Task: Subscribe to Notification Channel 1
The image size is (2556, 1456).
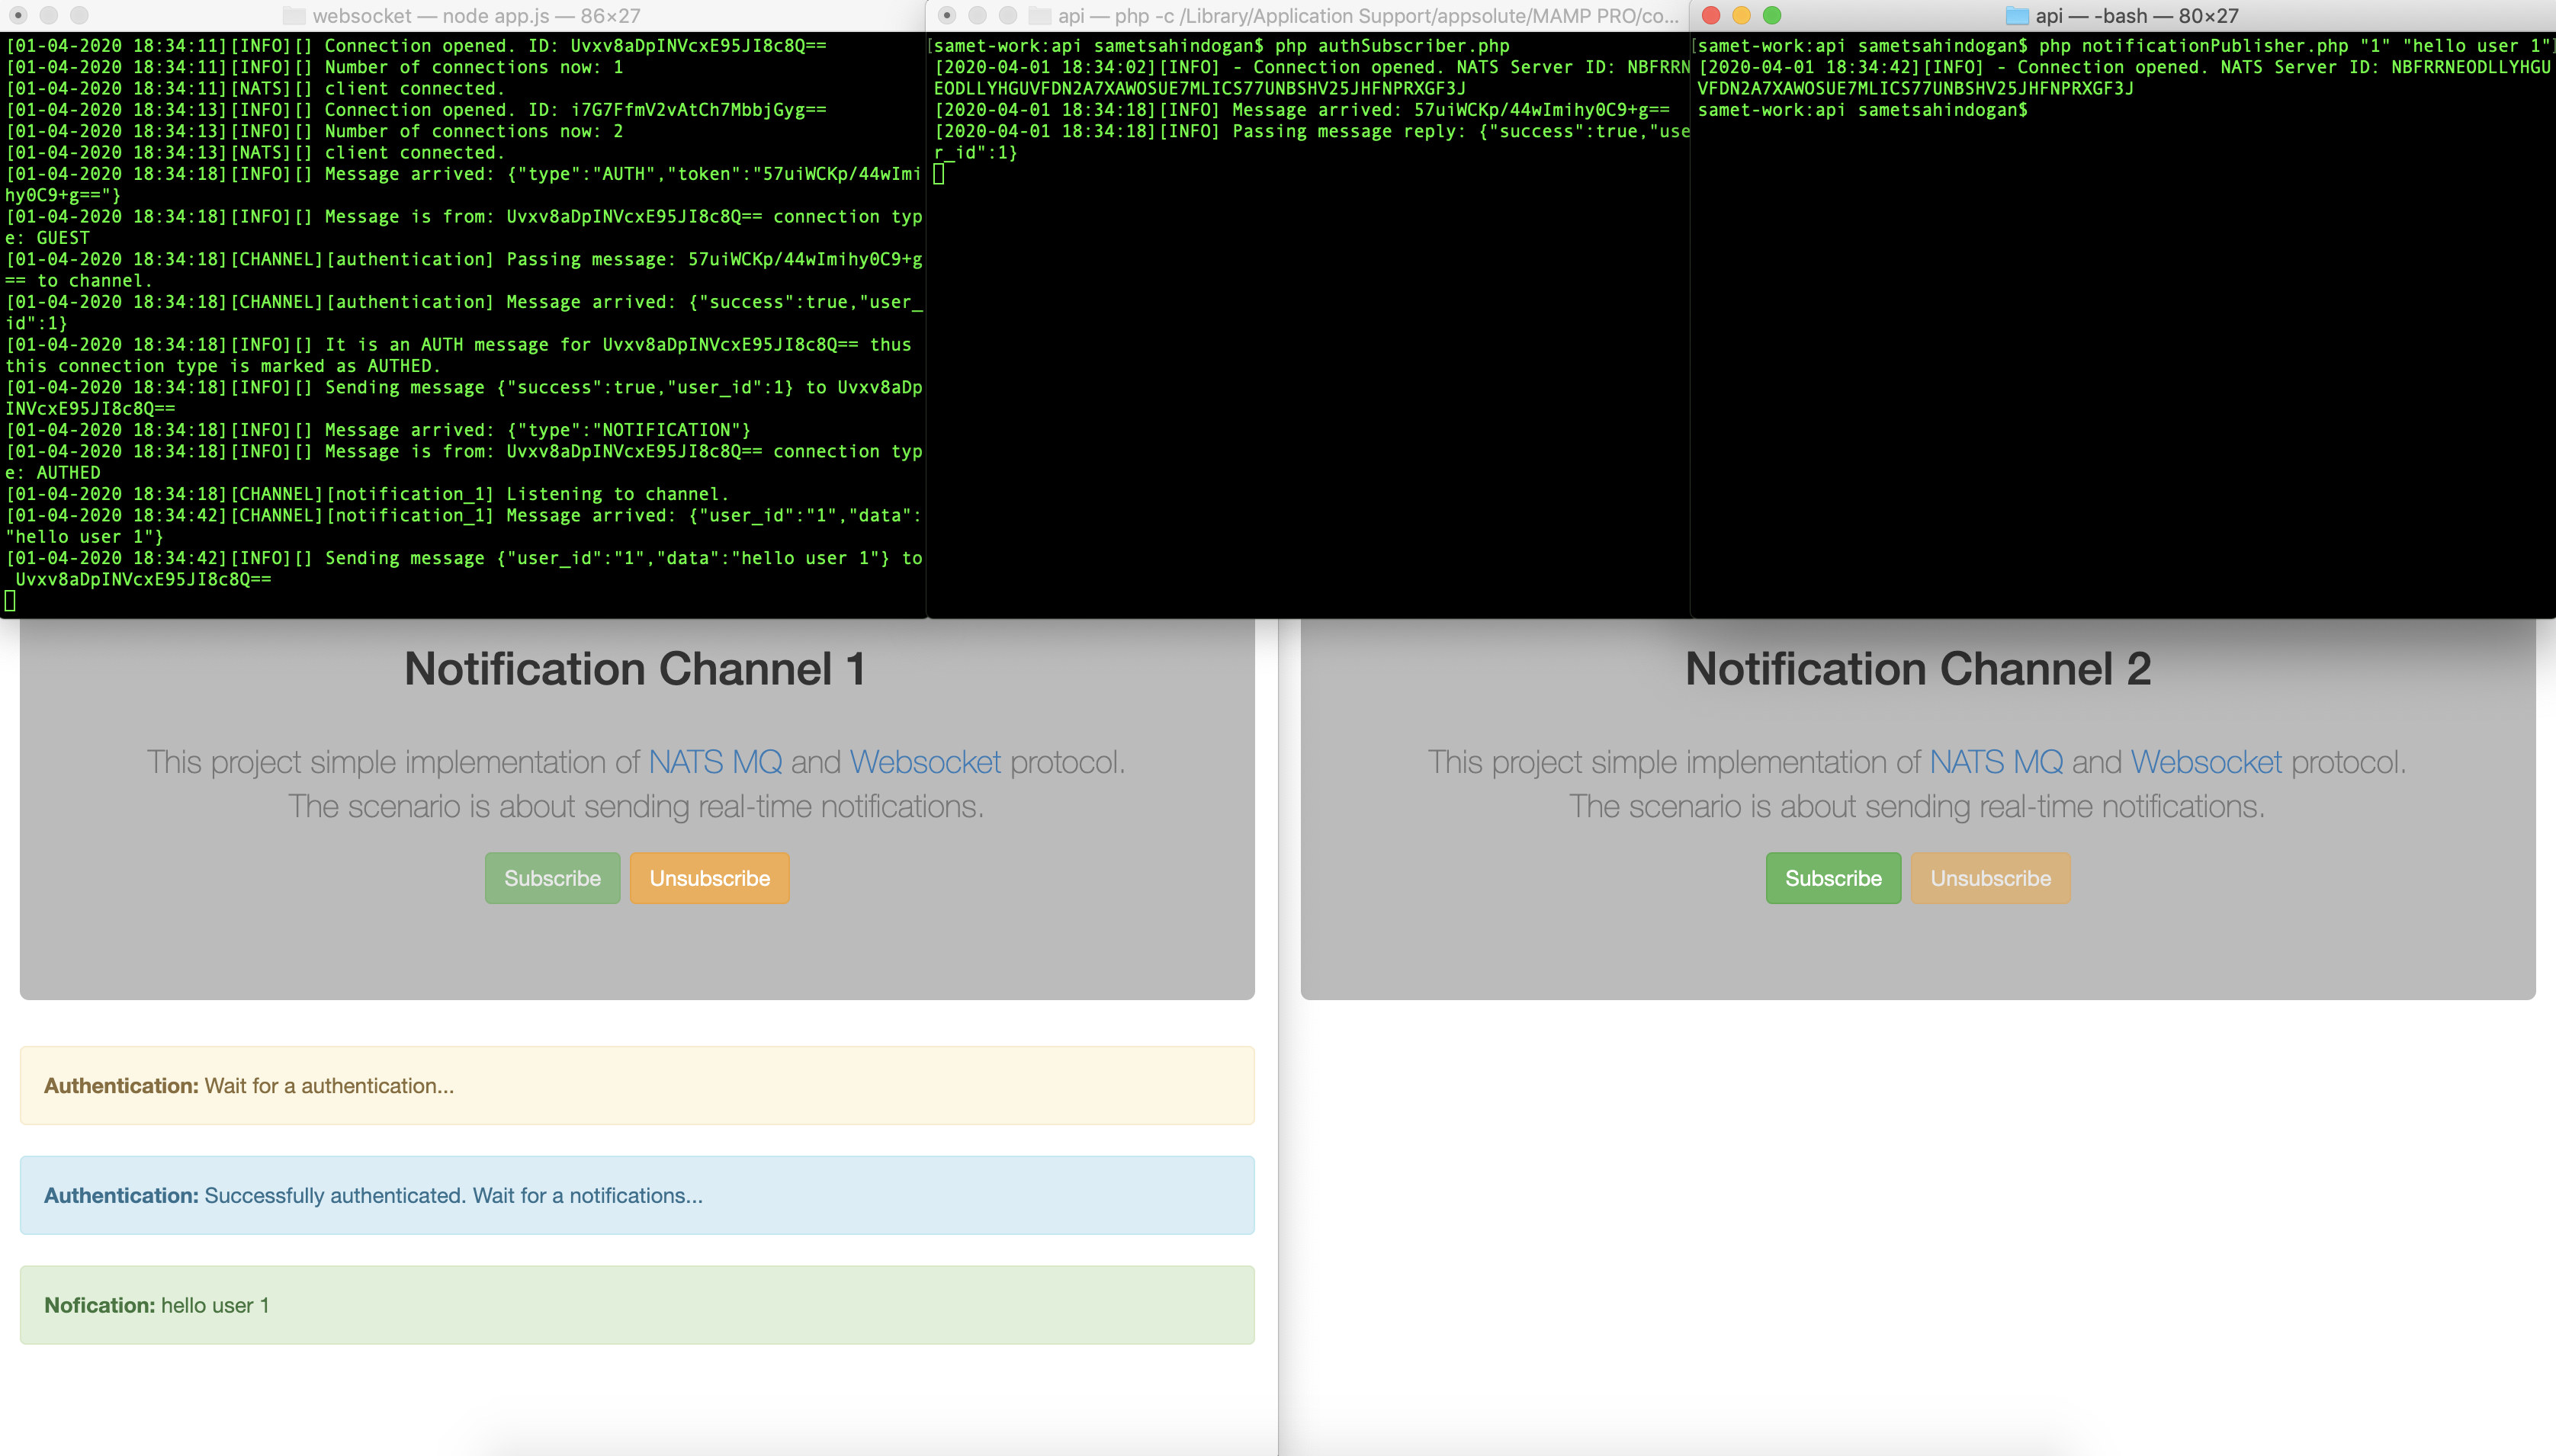Action: [552, 878]
